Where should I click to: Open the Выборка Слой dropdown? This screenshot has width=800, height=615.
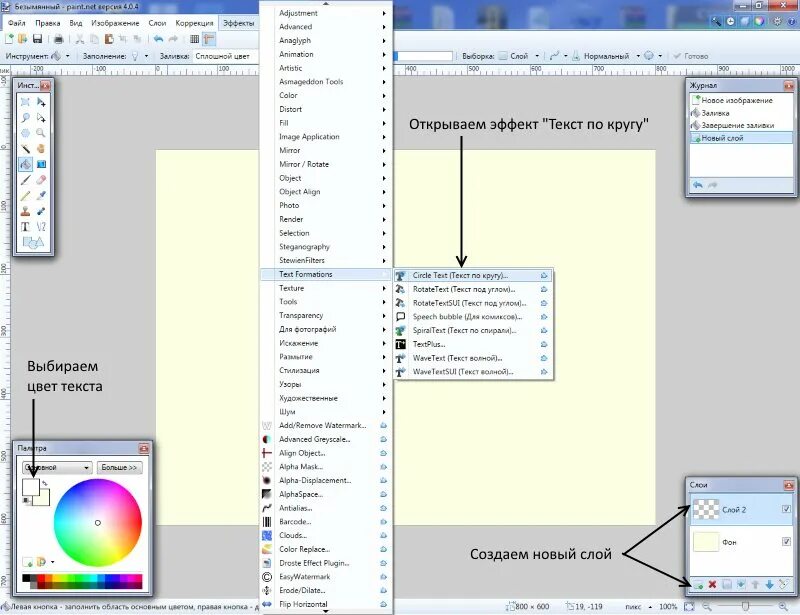tap(519, 56)
